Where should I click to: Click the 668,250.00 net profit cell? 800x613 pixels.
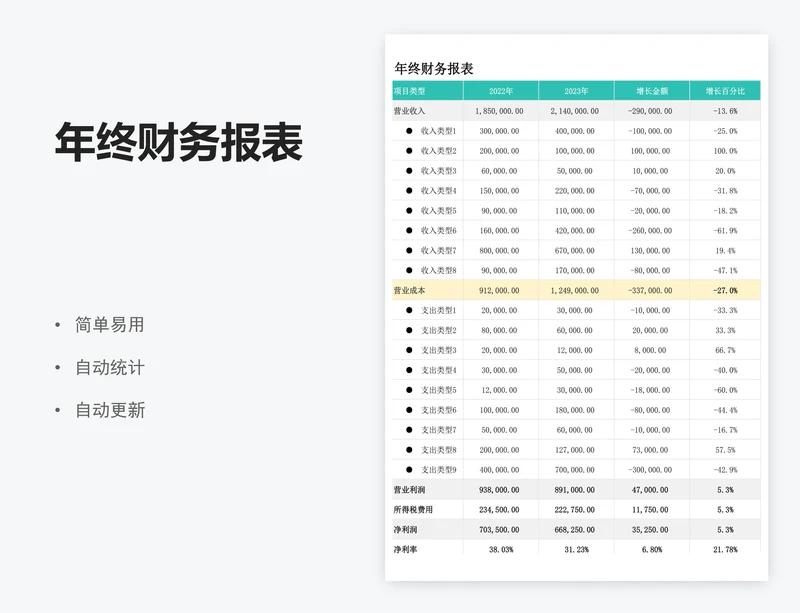[574, 529]
